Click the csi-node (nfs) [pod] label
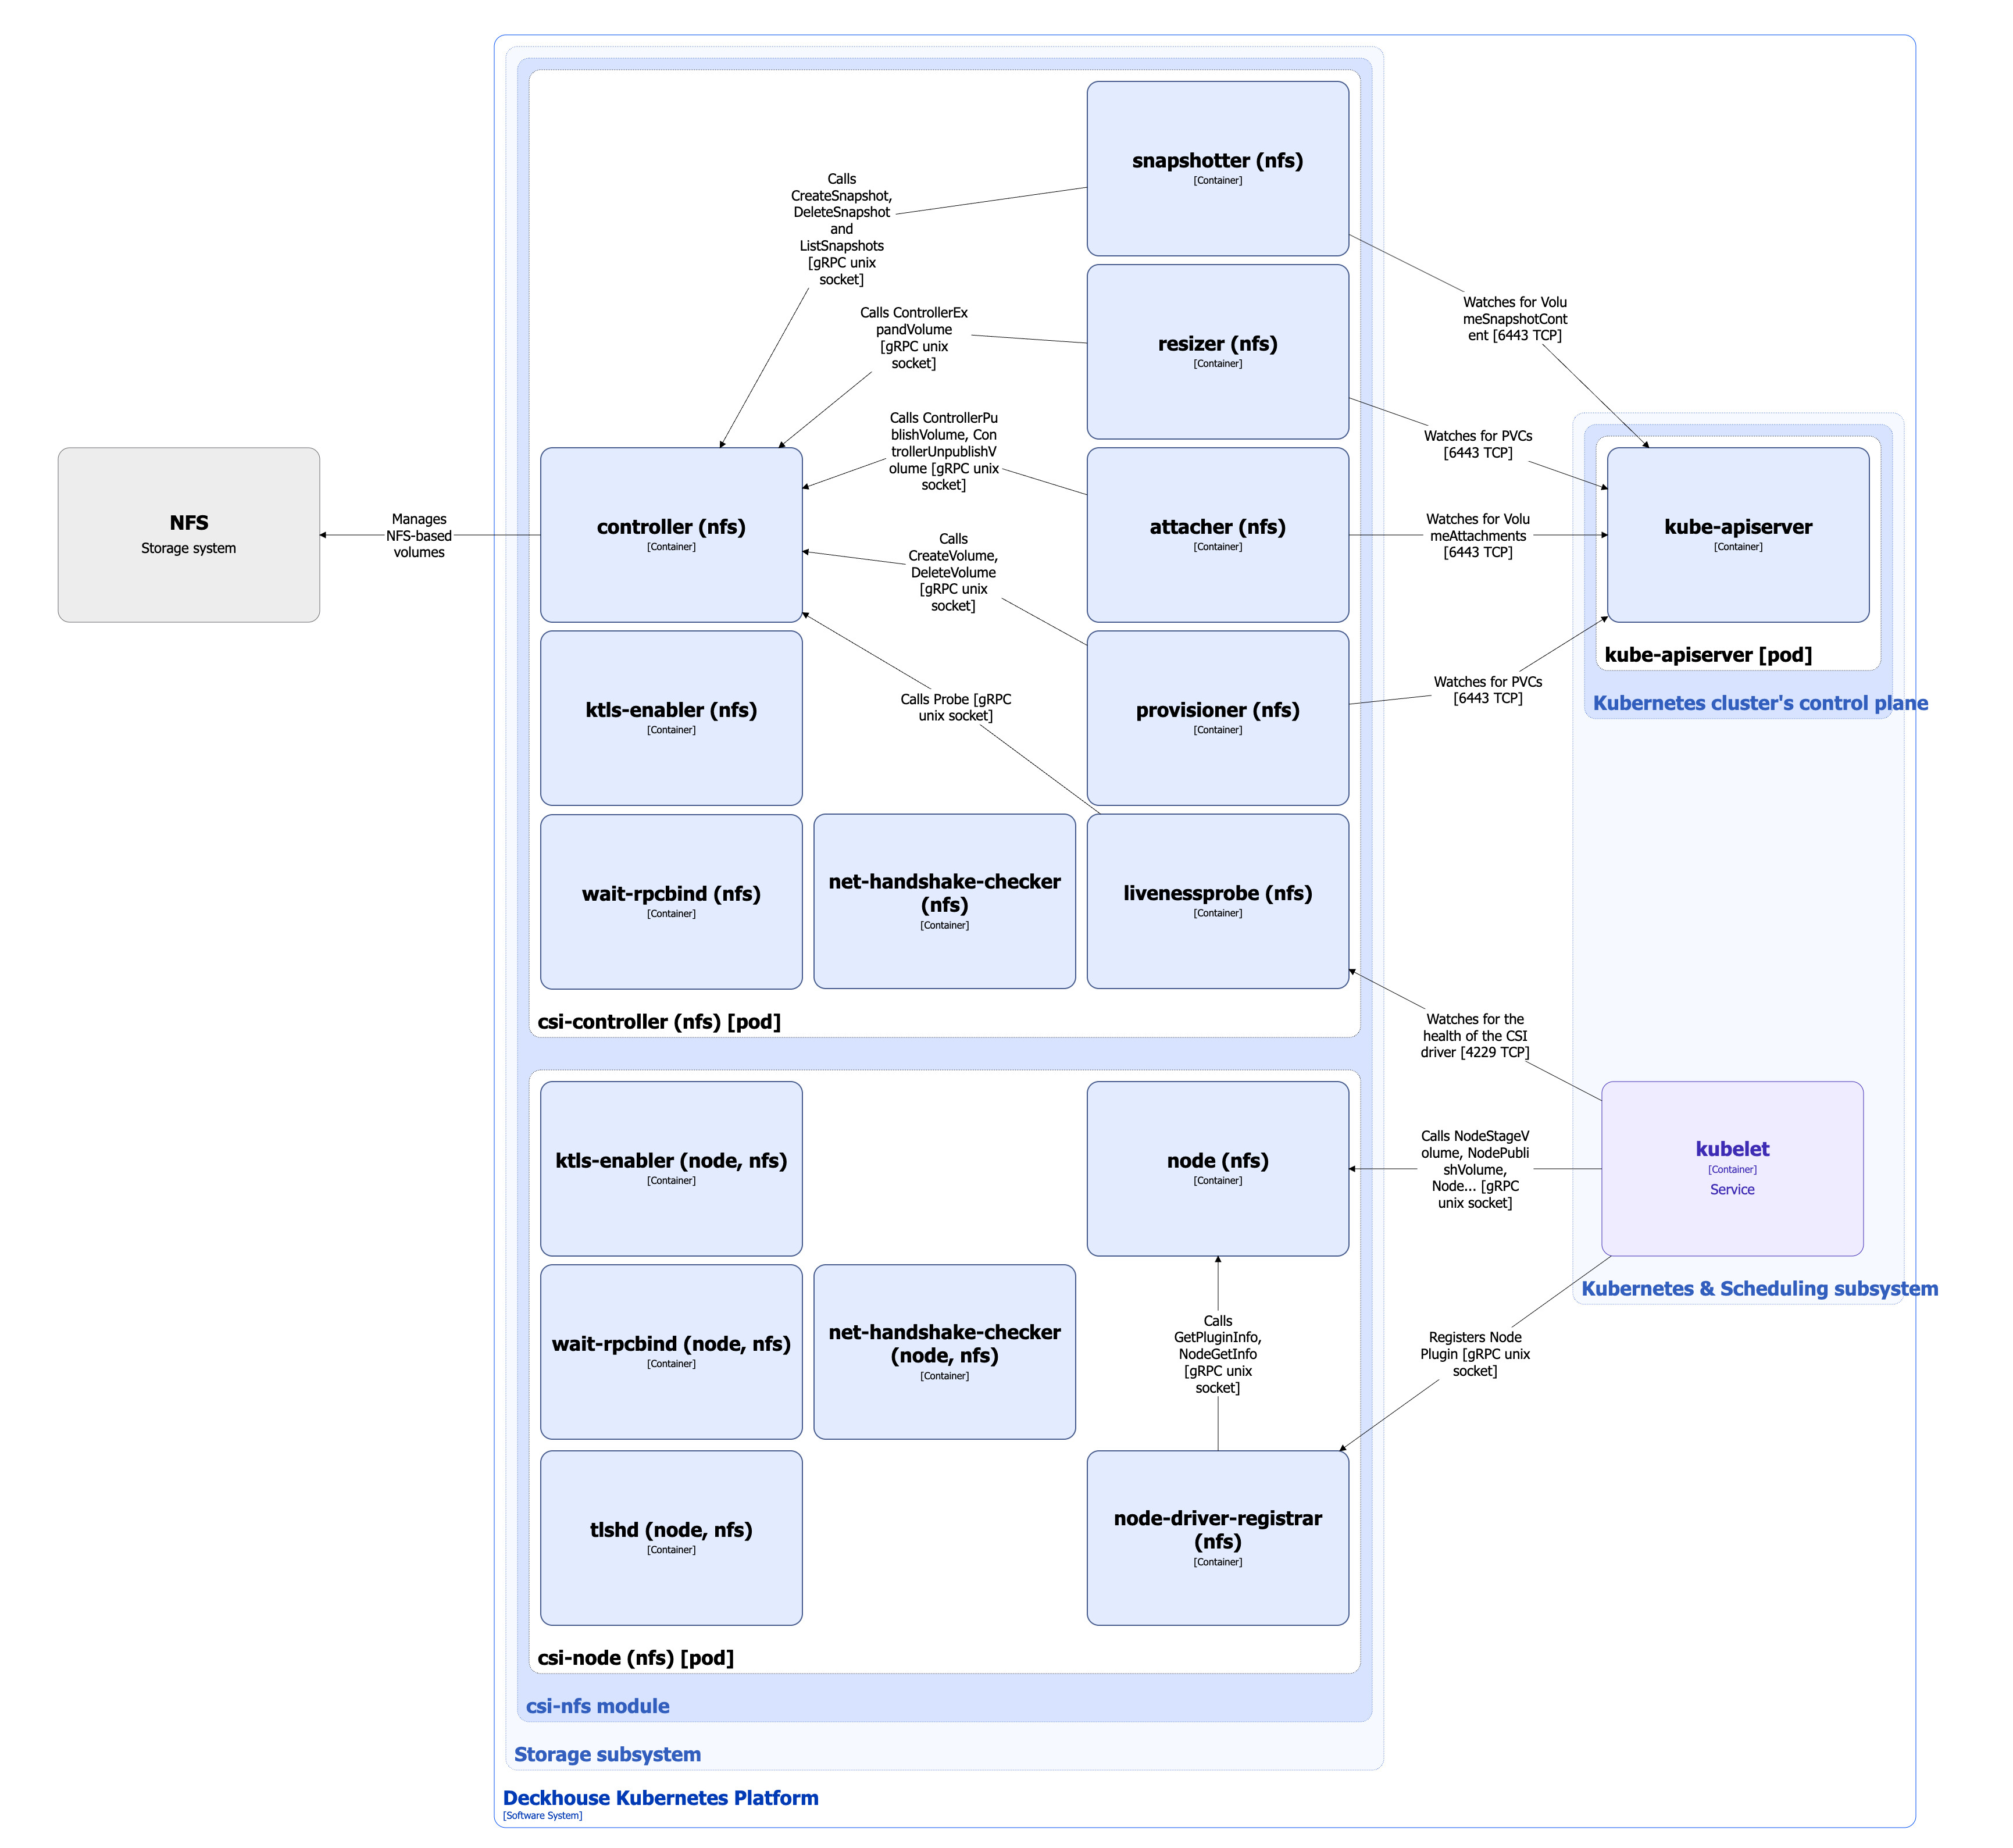The height and width of the screenshot is (1848, 2013). coord(636,1658)
